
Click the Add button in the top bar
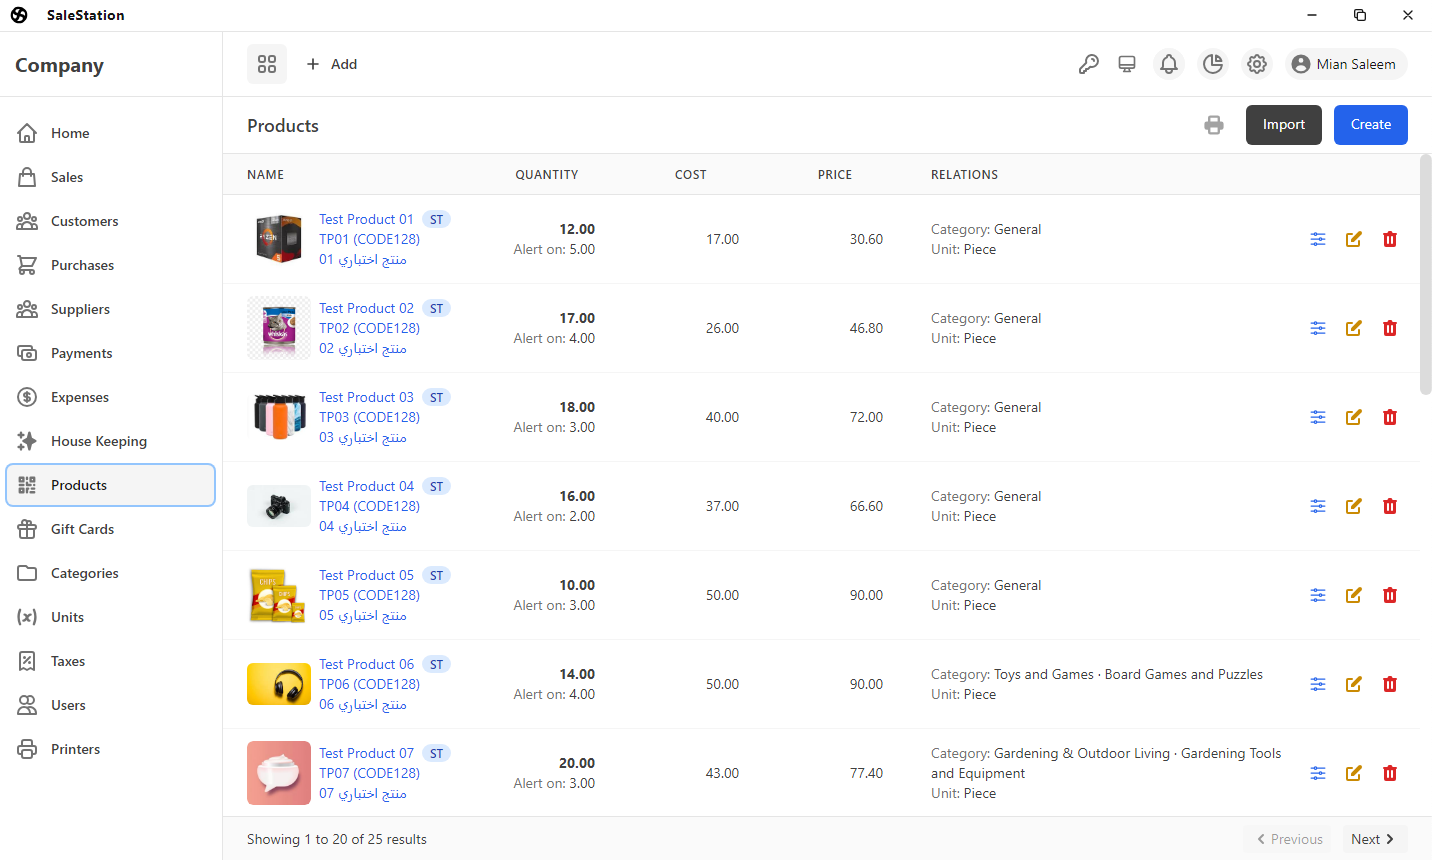click(x=332, y=63)
